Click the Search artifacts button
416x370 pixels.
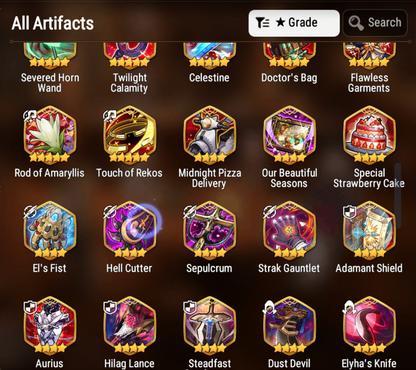click(375, 23)
